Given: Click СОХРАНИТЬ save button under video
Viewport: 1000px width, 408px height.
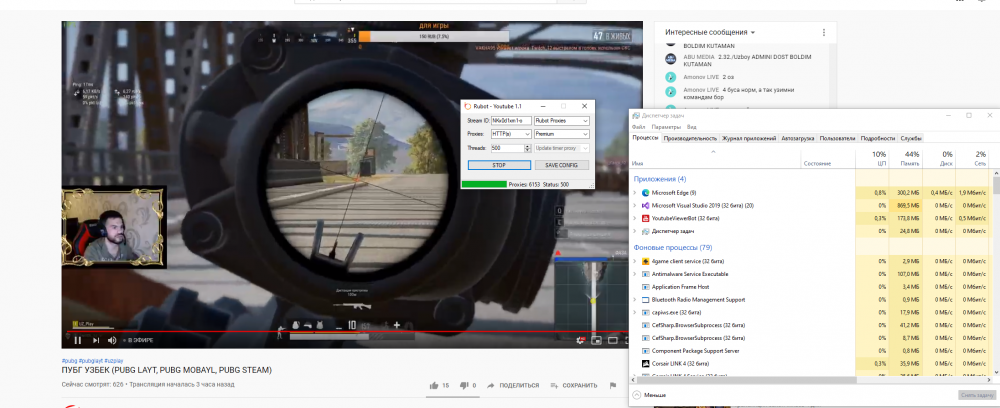Looking at the screenshot, I should tap(572, 385).
